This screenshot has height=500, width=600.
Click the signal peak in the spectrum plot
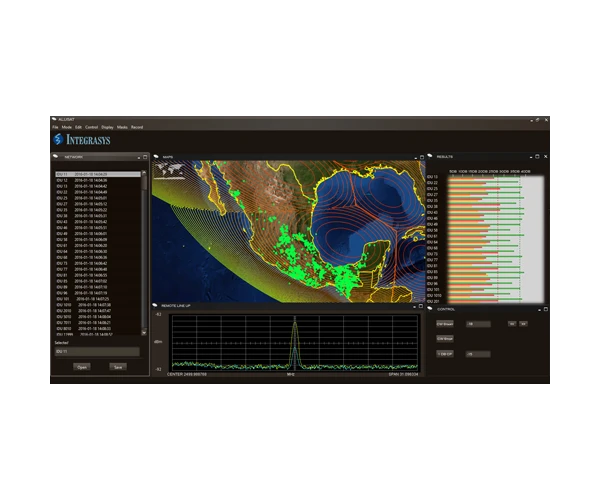(295, 323)
